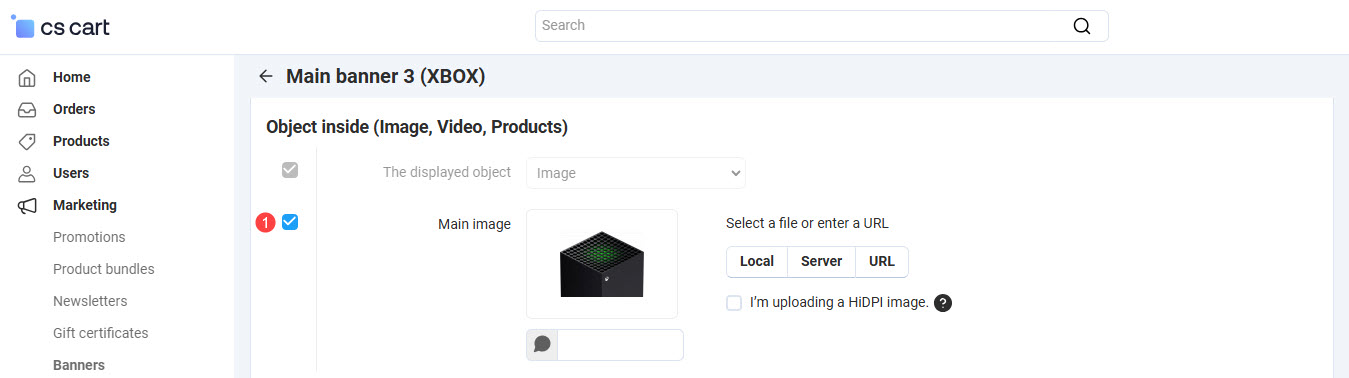Go back using the left arrow
Screen dimensions: 1349x378
(265, 76)
